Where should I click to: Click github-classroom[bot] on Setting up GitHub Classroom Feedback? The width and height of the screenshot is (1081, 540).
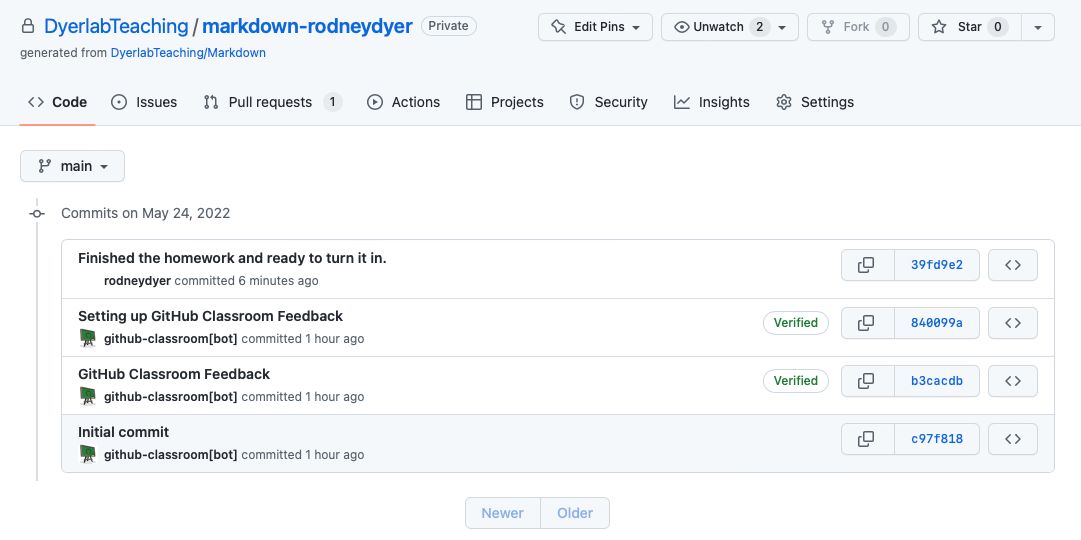point(170,339)
